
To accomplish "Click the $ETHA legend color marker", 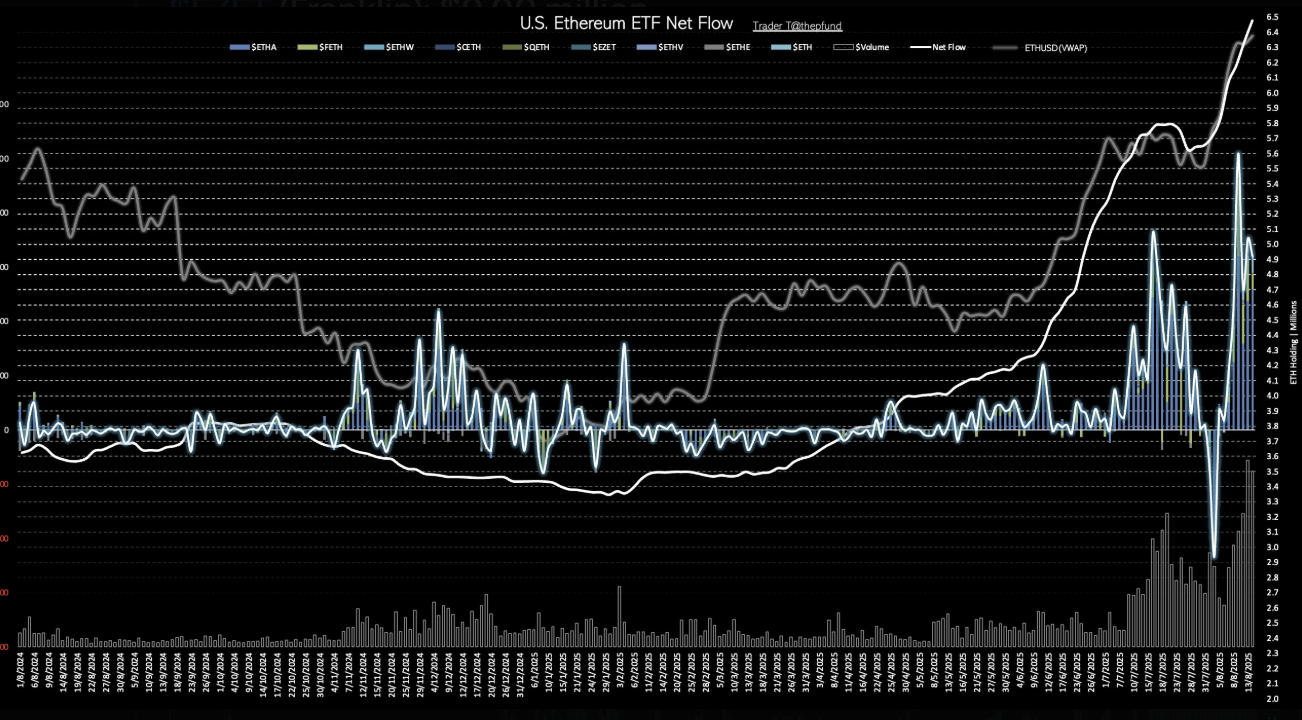I will click(239, 47).
